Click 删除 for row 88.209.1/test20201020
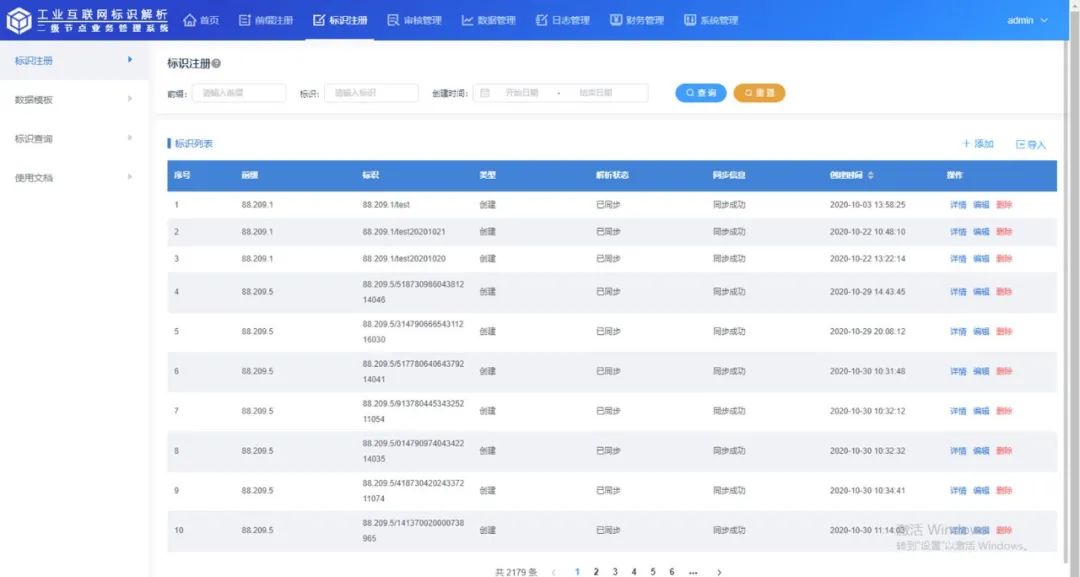The height and width of the screenshot is (577, 1080). 1004,259
